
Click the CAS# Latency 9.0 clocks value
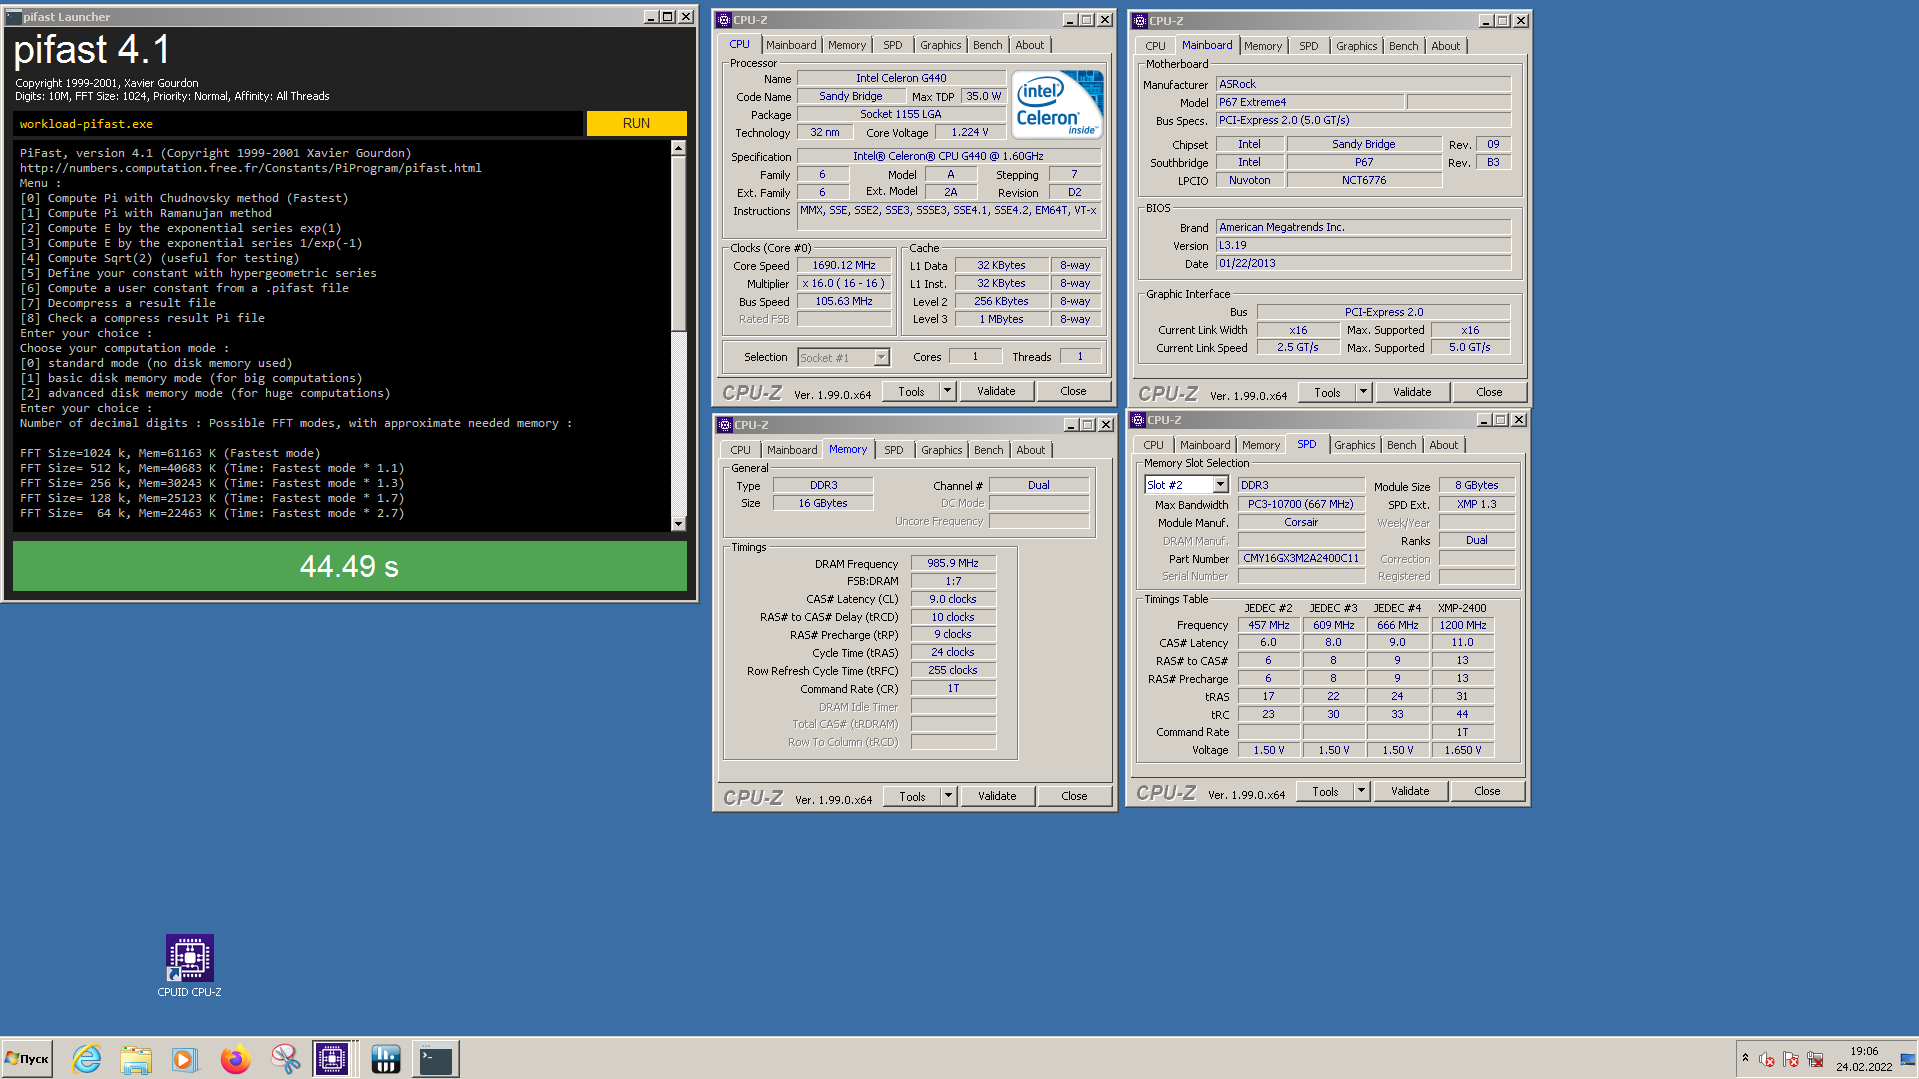coord(953,599)
